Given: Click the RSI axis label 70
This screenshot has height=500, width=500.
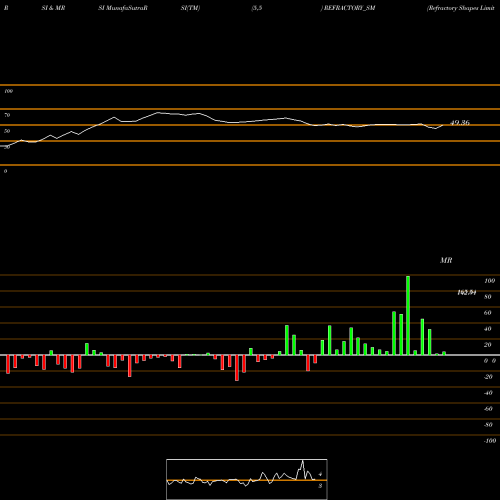Looking at the screenshot, I should click(x=7, y=115).
